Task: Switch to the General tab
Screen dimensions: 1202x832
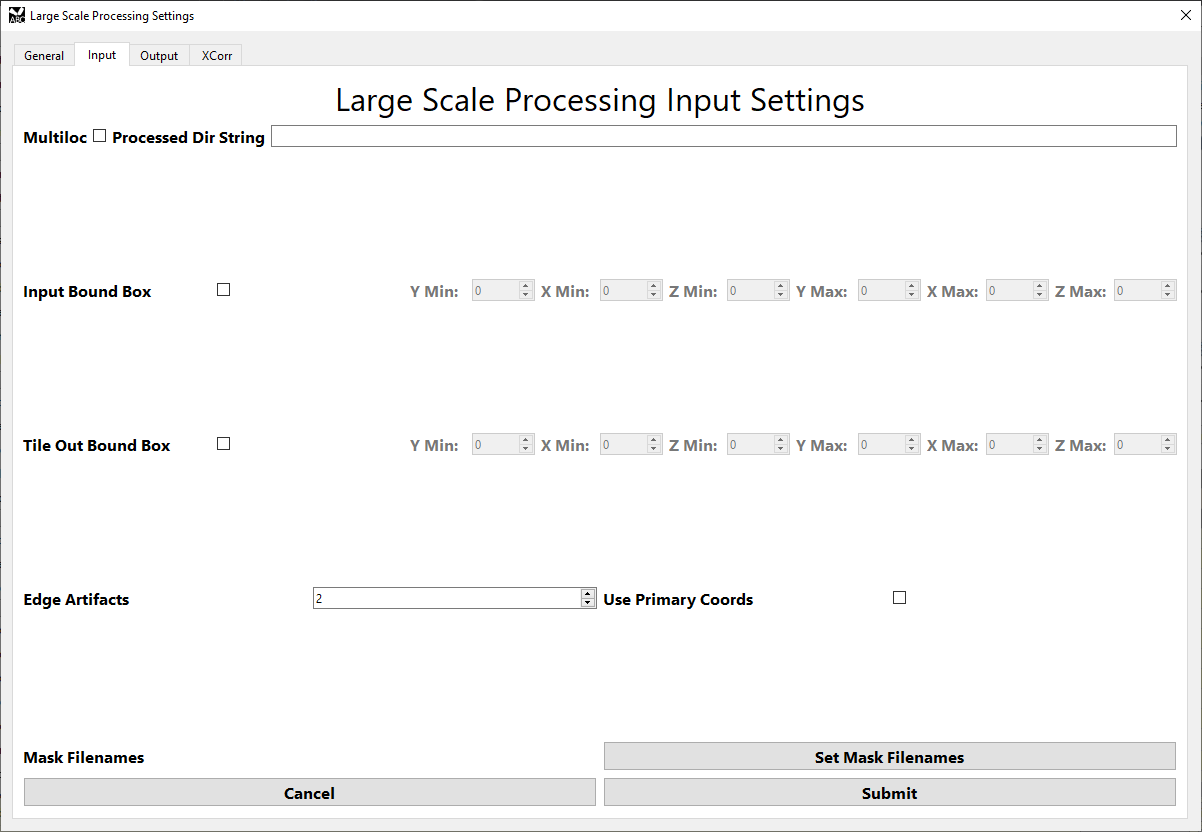Action: click(x=44, y=56)
